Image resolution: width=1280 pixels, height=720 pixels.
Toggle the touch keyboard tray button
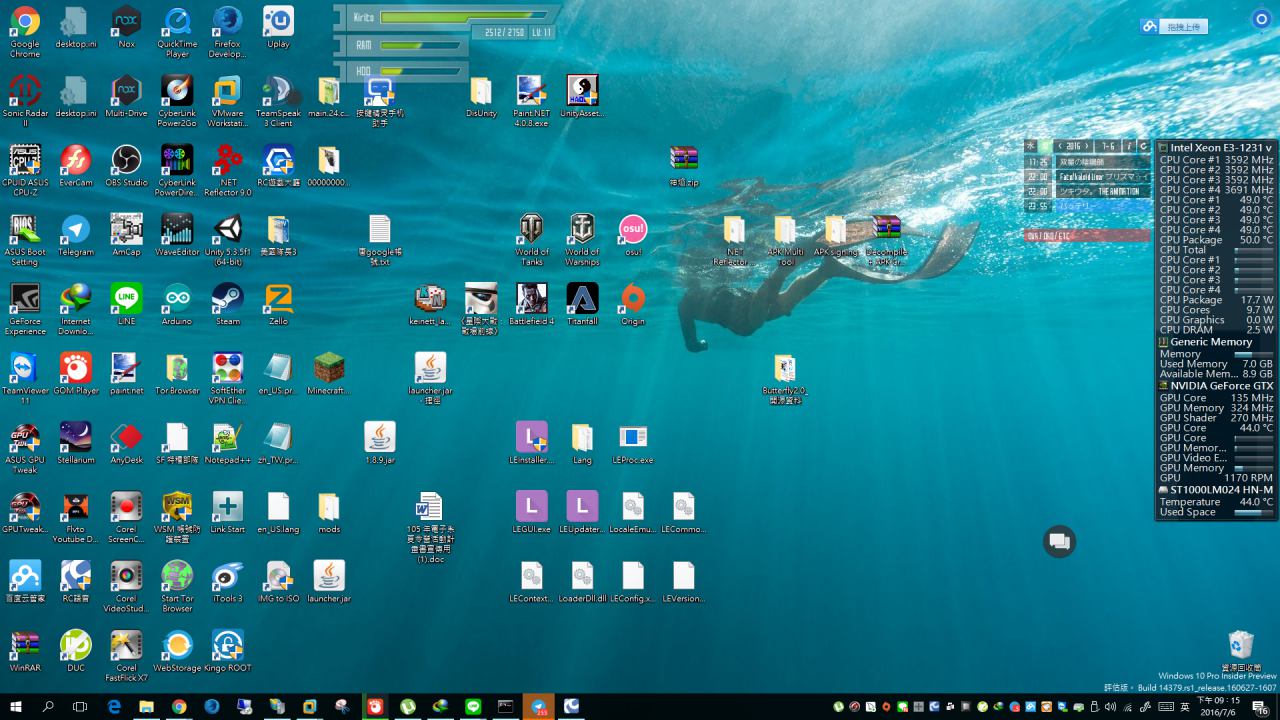(x=1166, y=707)
